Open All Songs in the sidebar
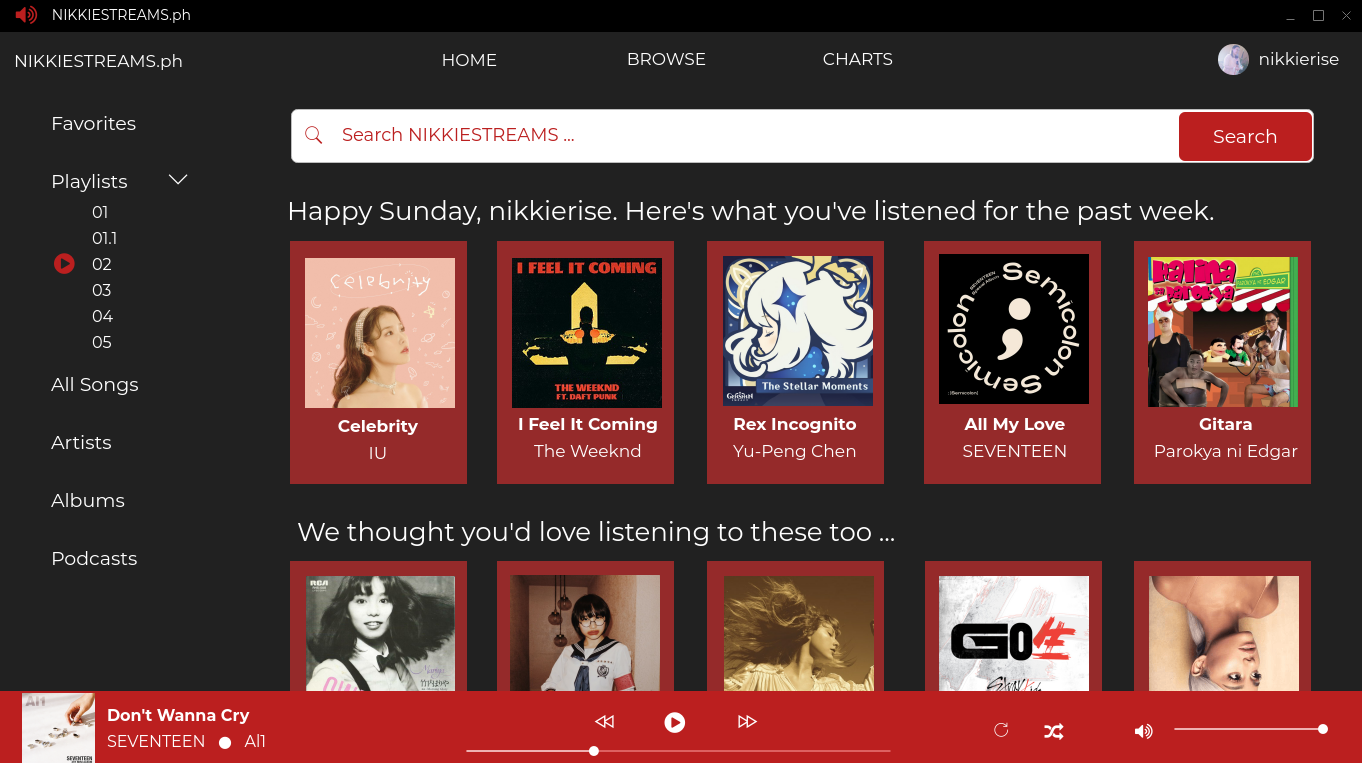This screenshot has height=763, width=1362. click(95, 385)
